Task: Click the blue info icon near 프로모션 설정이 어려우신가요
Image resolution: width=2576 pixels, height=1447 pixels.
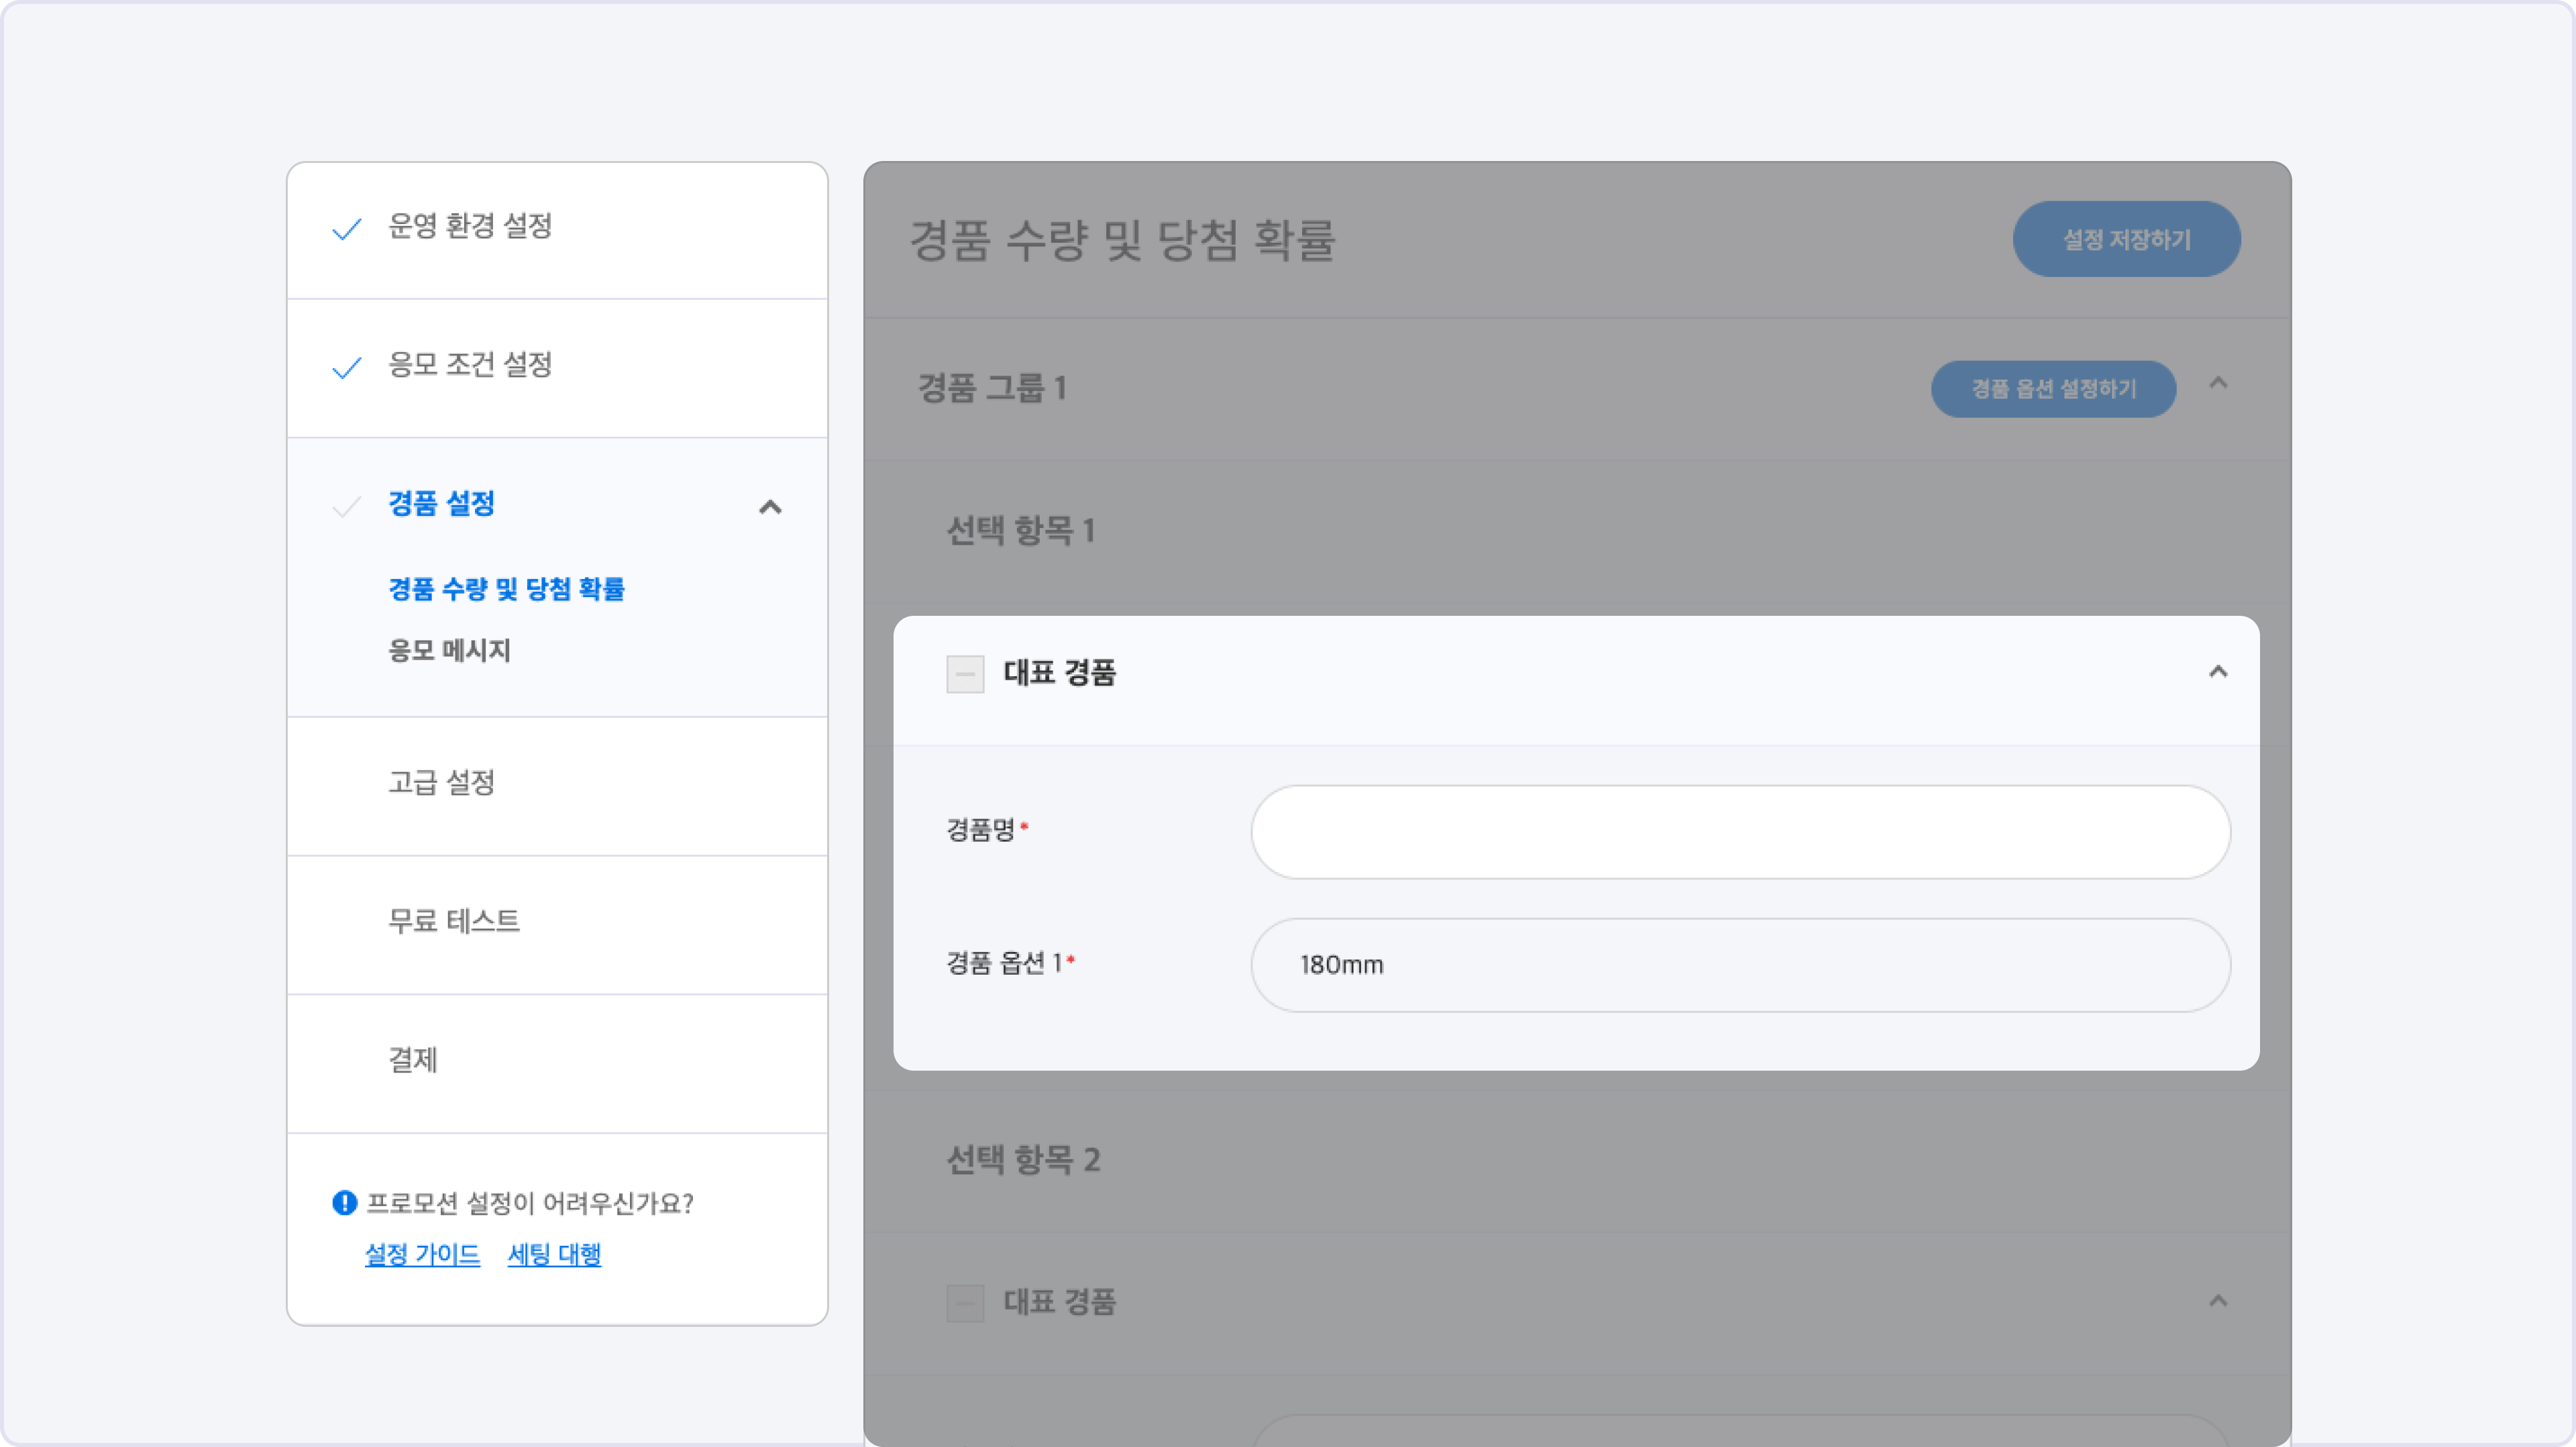Action: pos(344,1202)
